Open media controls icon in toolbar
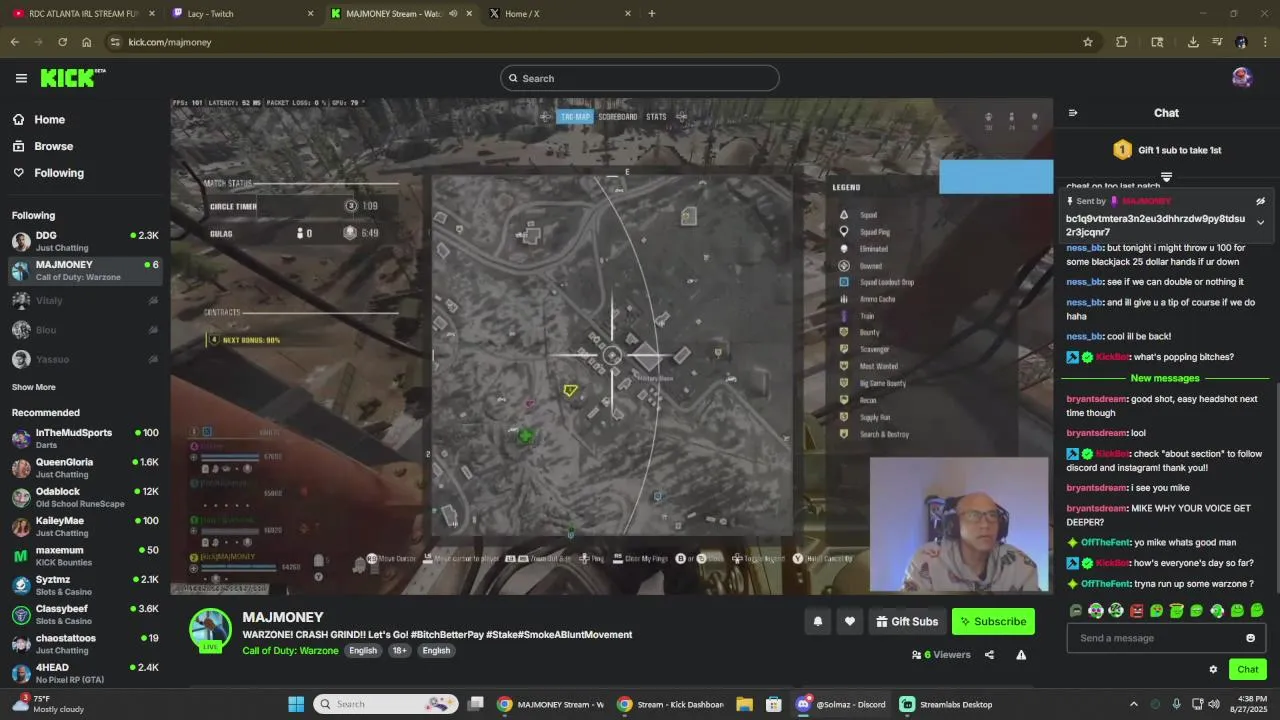The height and width of the screenshot is (720, 1280). (x=1217, y=42)
